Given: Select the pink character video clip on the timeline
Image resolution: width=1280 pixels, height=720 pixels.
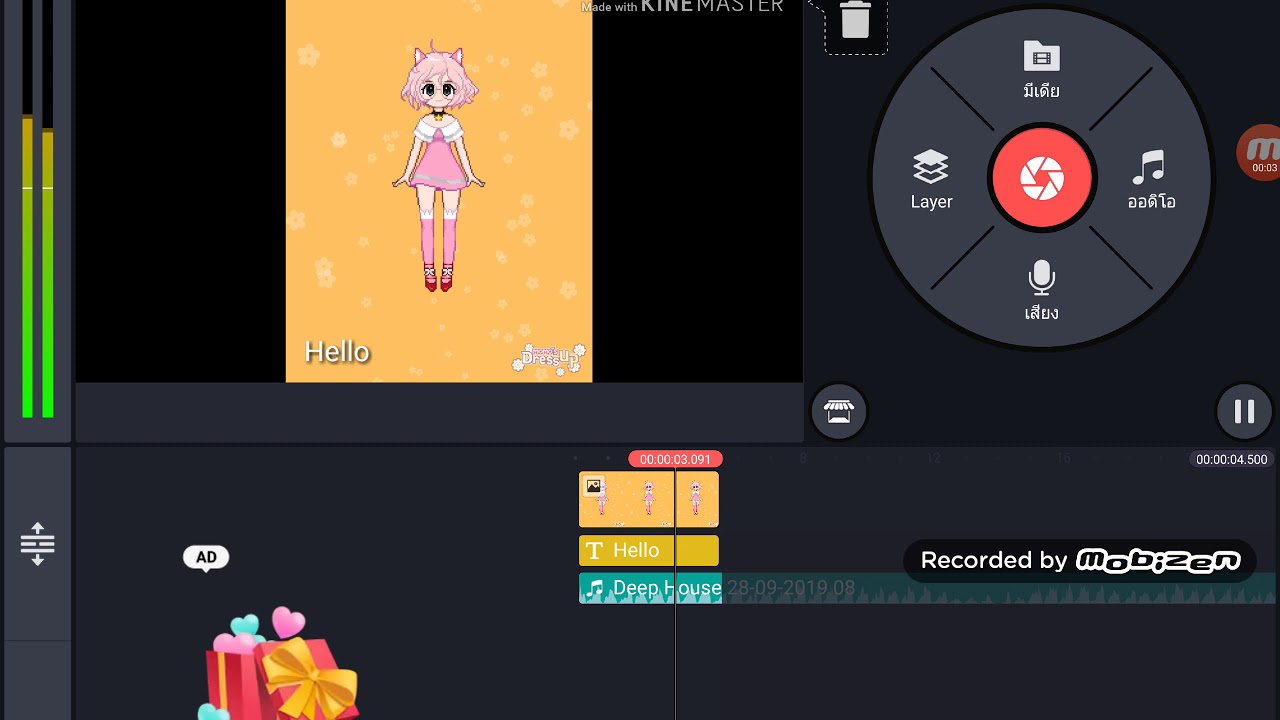Looking at the screenshot, I should (649, 499).
